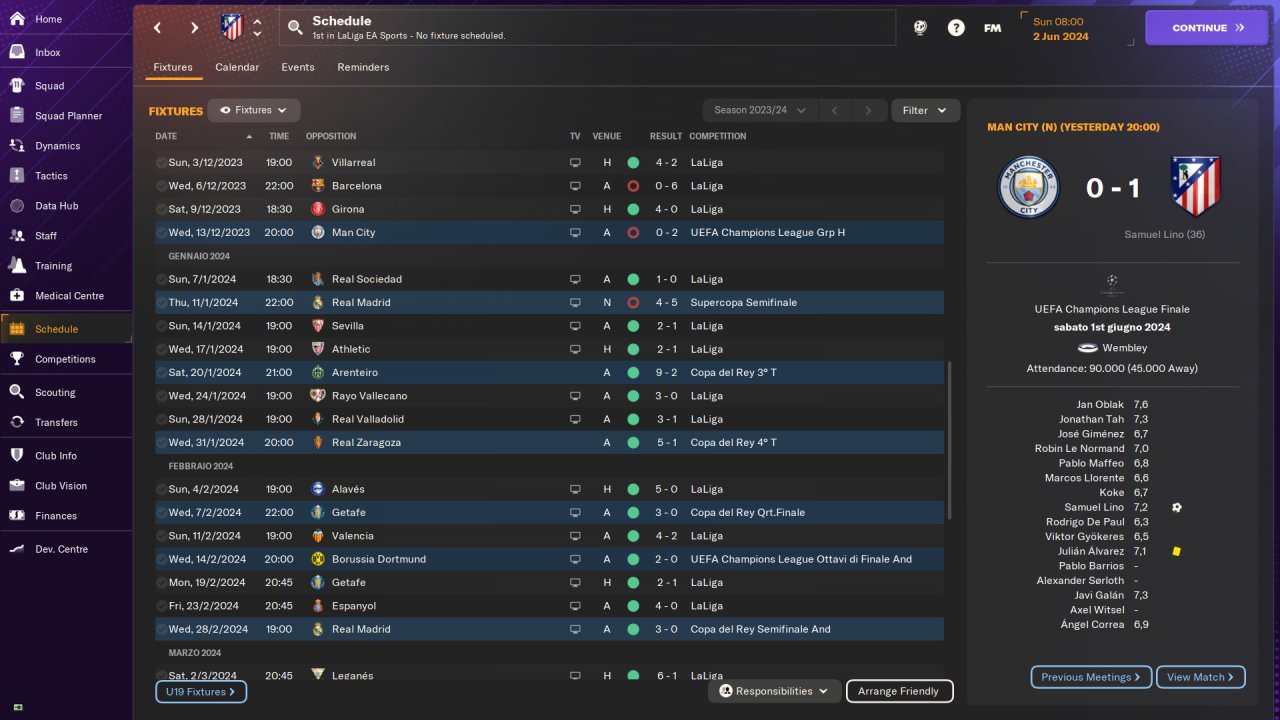Open the FM menu icon
The height and width of the screenshot is (720, 1280).
coord(992,28)
